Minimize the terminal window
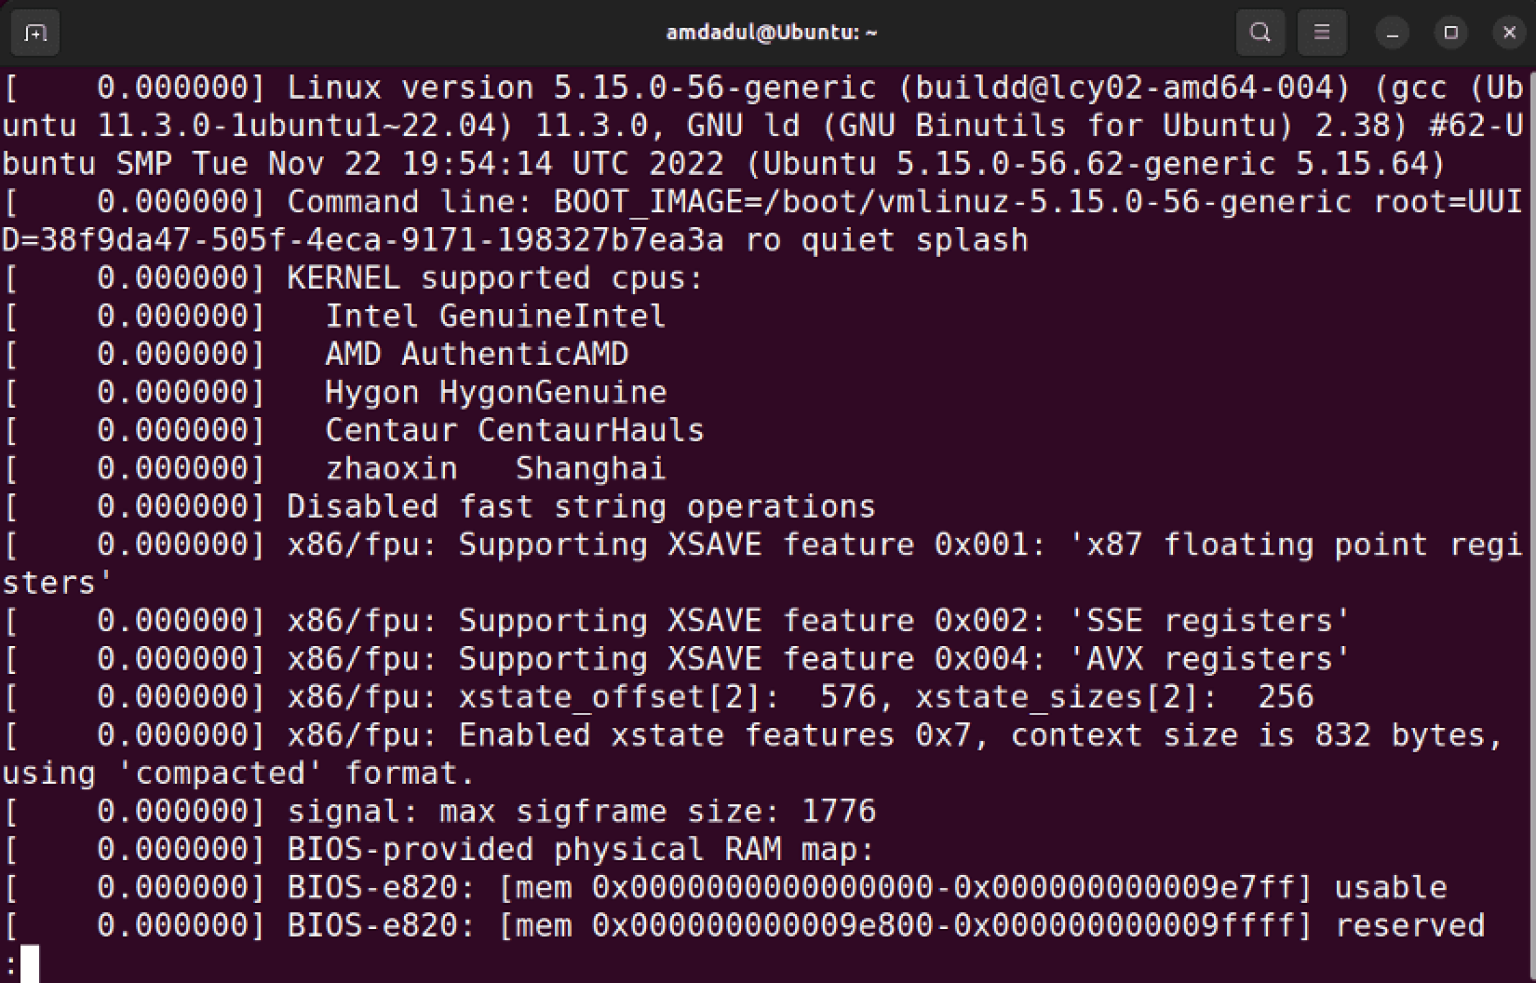Screen dimensions: 1536x983 (x=1392, y=32)
